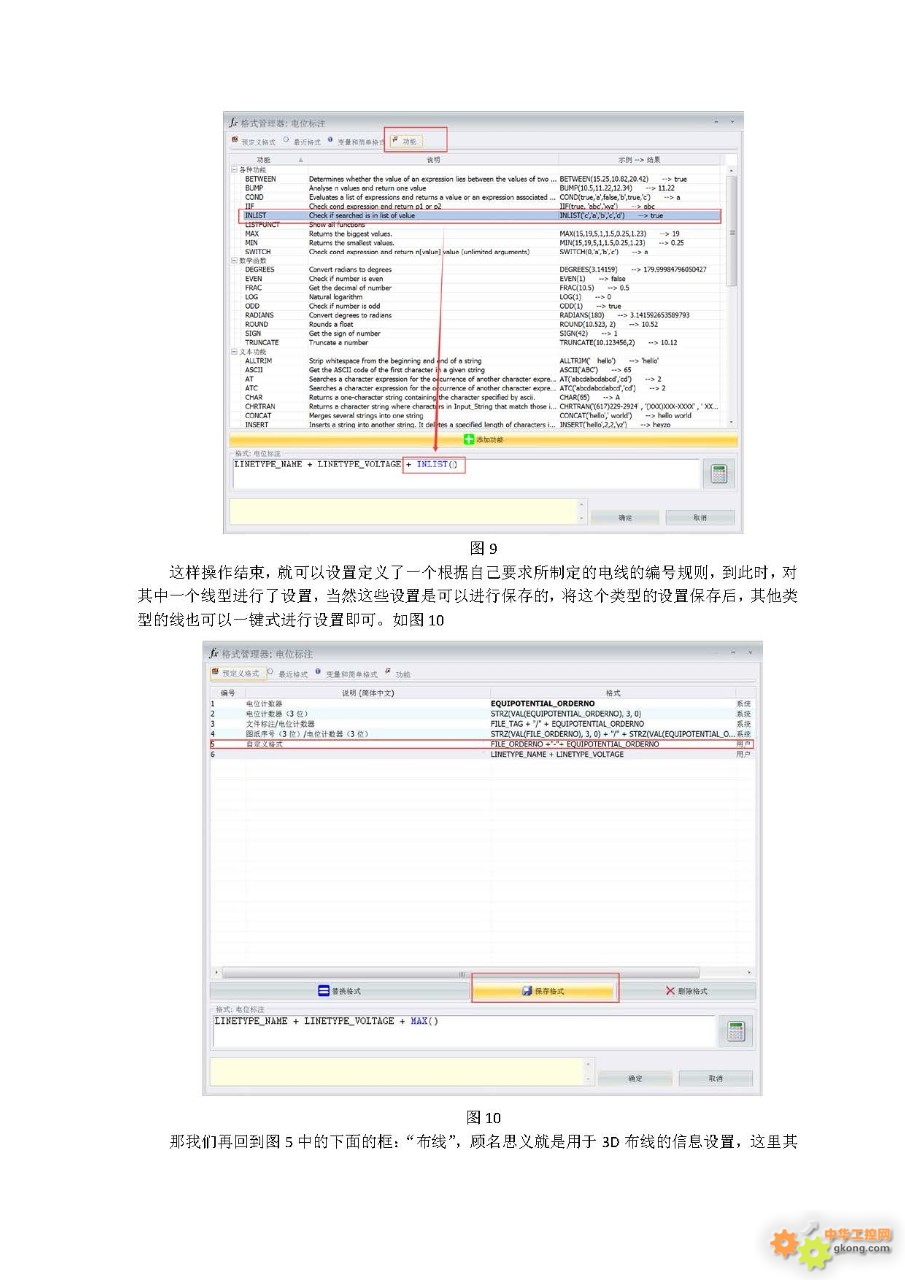Open the calculator icon in the Figure 10 dialog
The width and height of the screenshot is (905, 1280).
pos(736,1032)
